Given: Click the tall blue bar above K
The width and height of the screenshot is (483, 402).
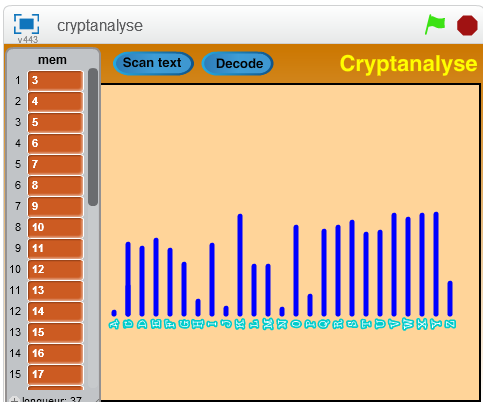Looking at the screenshot, I should pos(240,265).
